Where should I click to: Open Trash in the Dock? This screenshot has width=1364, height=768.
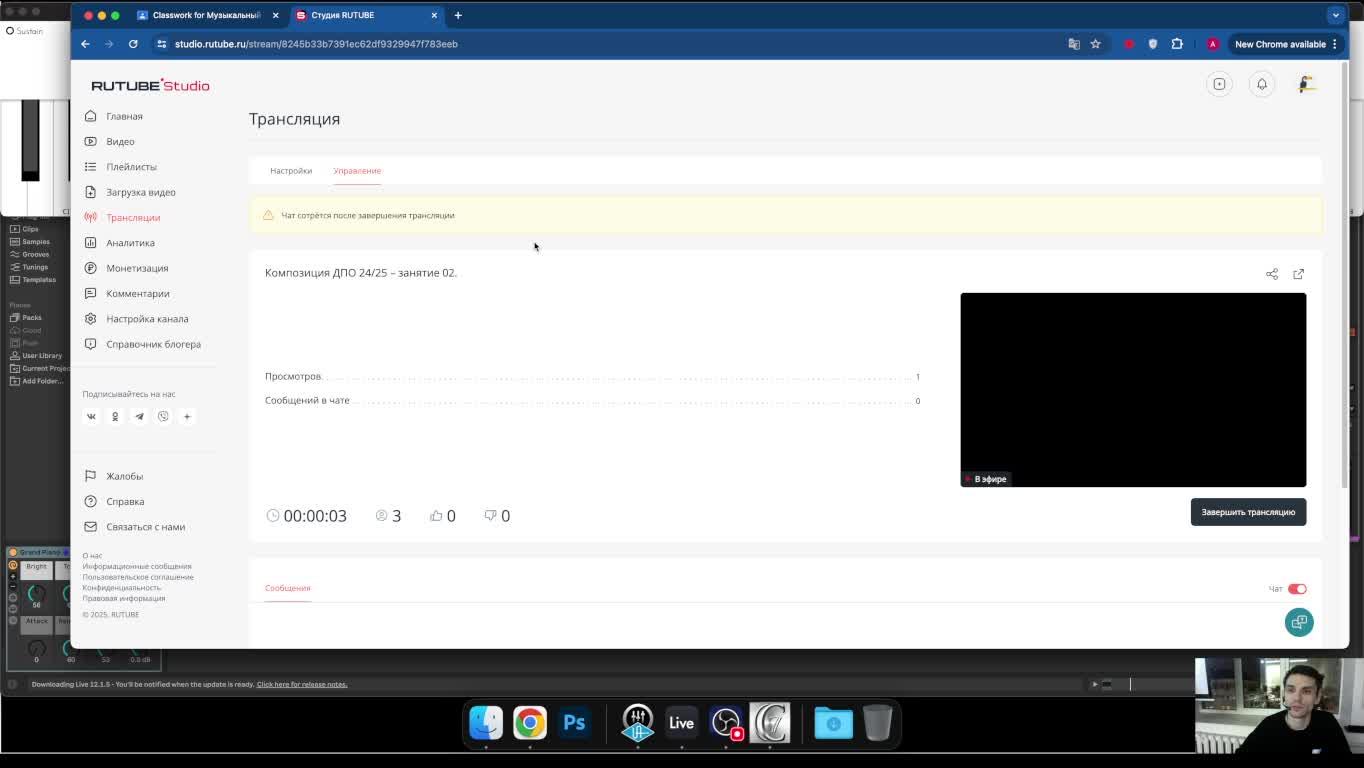[x=877, y=722]
